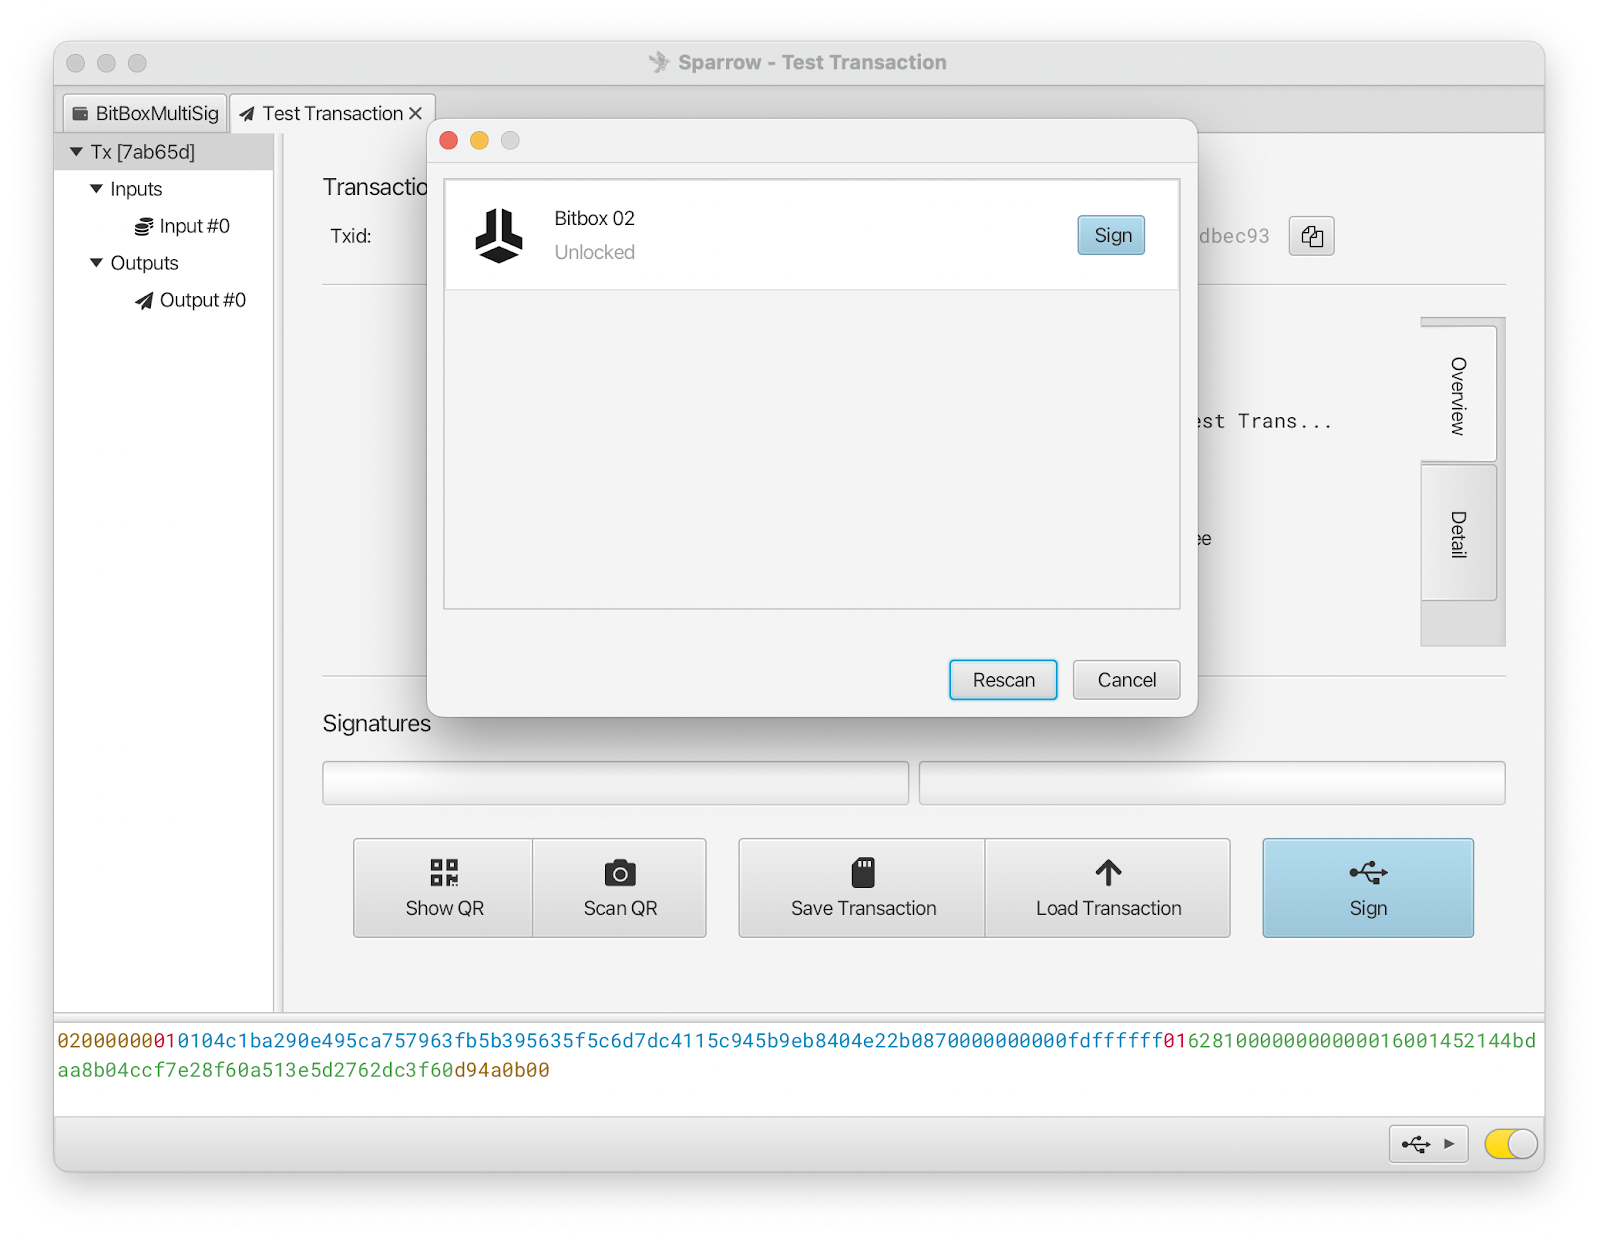Click the 'Bitbox 02' device name
The width and height of the screenshot is (1600, 1241).
(594, 218)
